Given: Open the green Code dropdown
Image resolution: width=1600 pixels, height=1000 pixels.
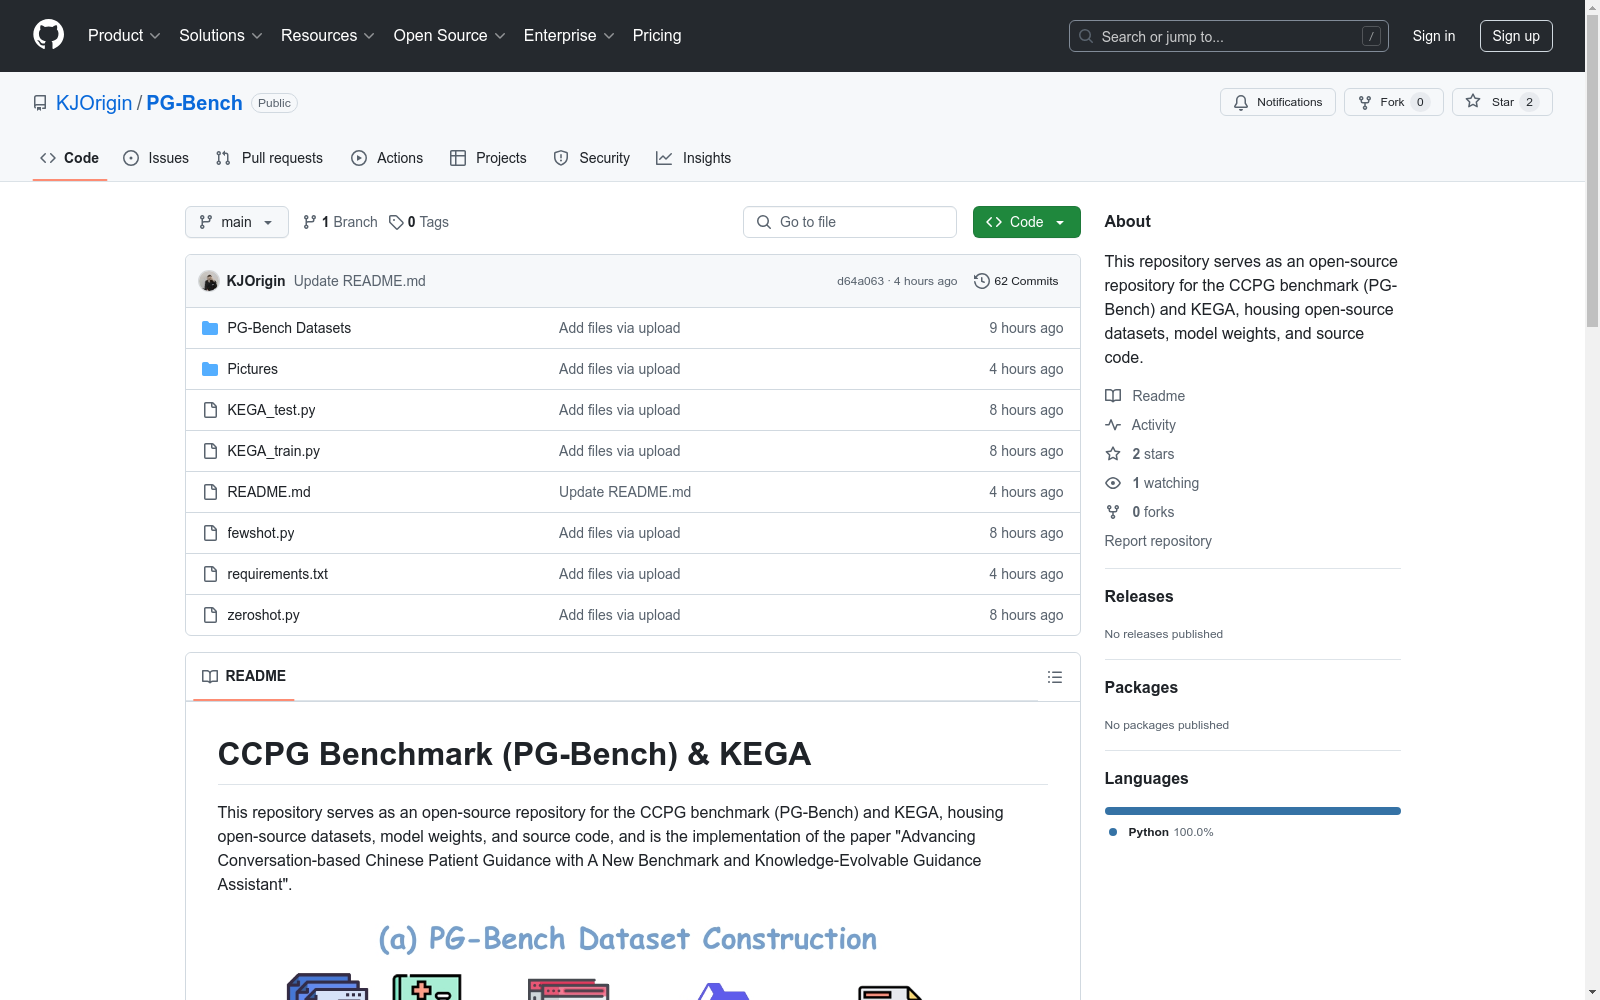Looking at the screenshot, I should (1026, 222).
